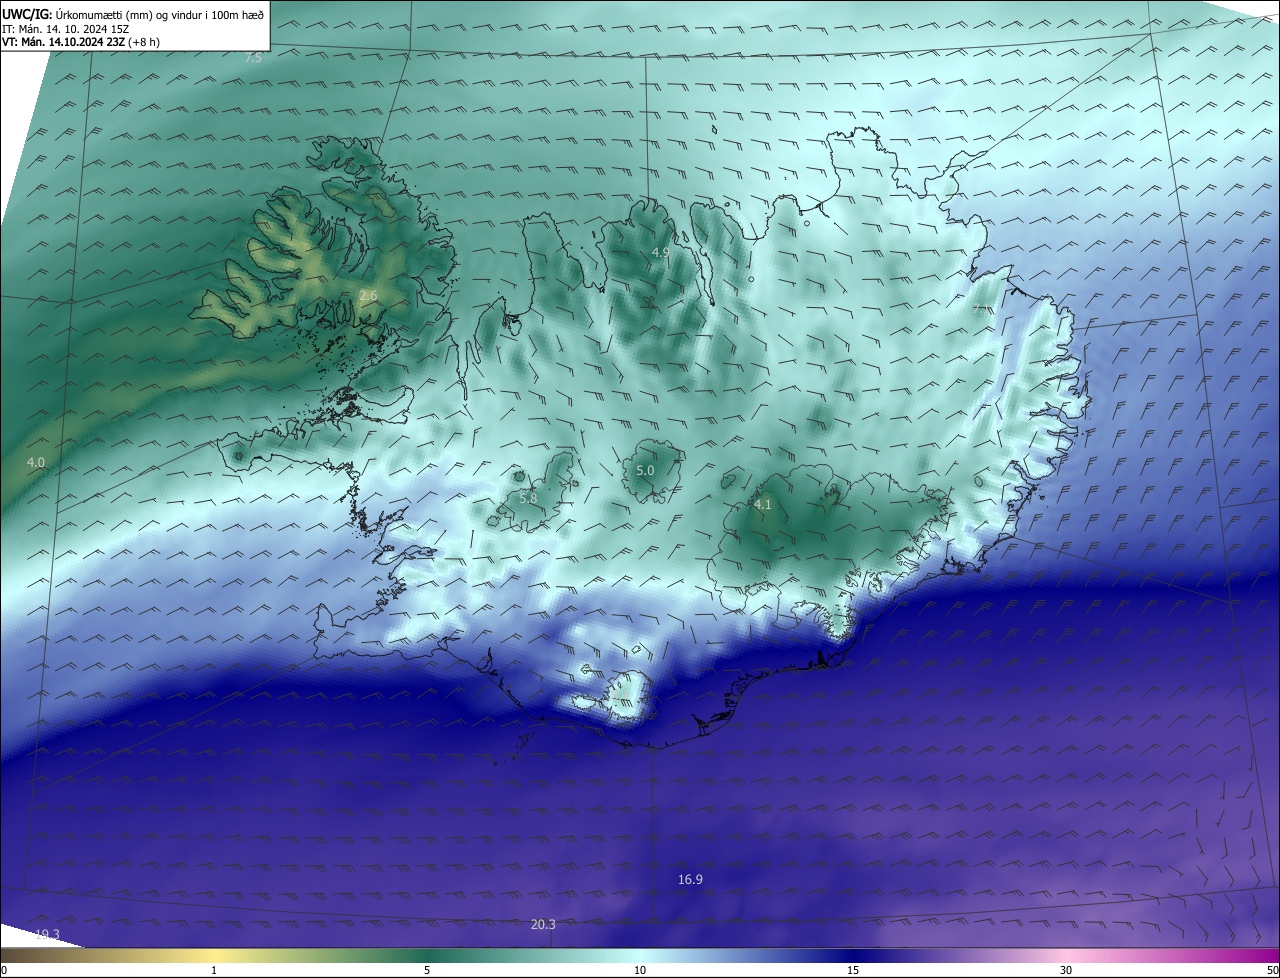Image resolution: width=1280 pixels, height=978 pixels.
Task: Click the 15 tick label on the color scale
Action: pyautogui.click(x=853, y=970)
